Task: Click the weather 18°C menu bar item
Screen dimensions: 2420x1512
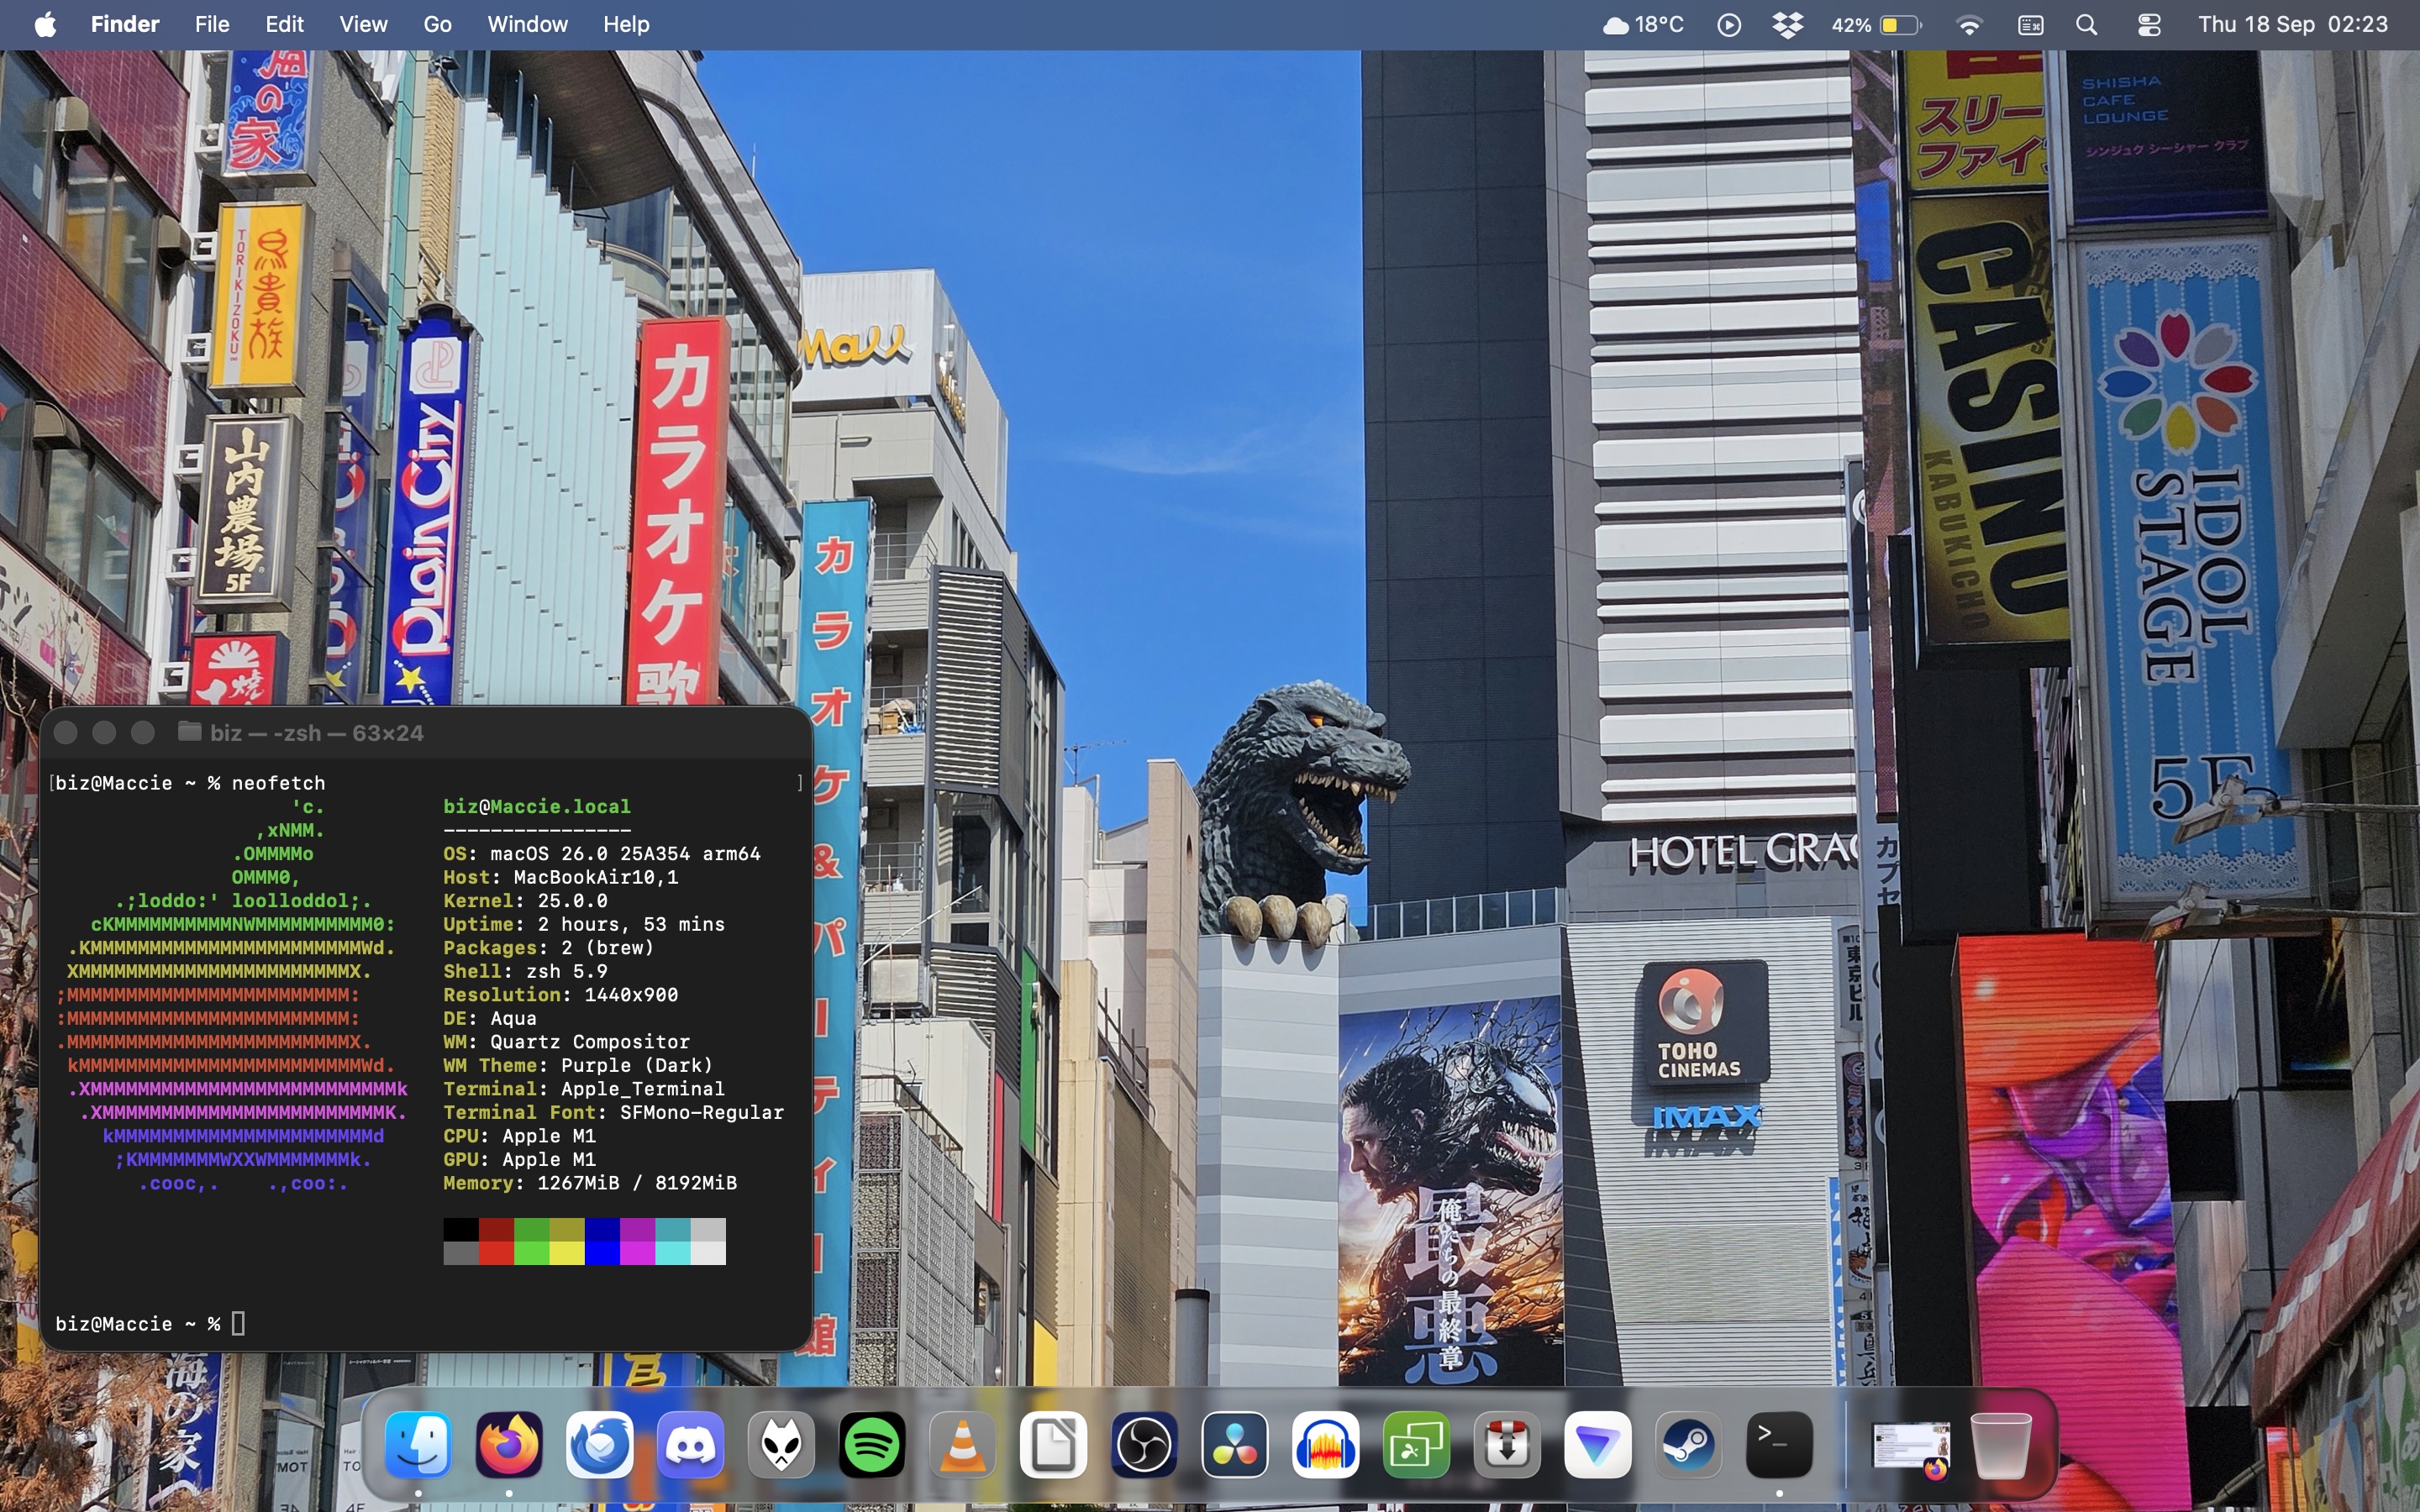Action: pyautogui.click(x=1643, y=24)
